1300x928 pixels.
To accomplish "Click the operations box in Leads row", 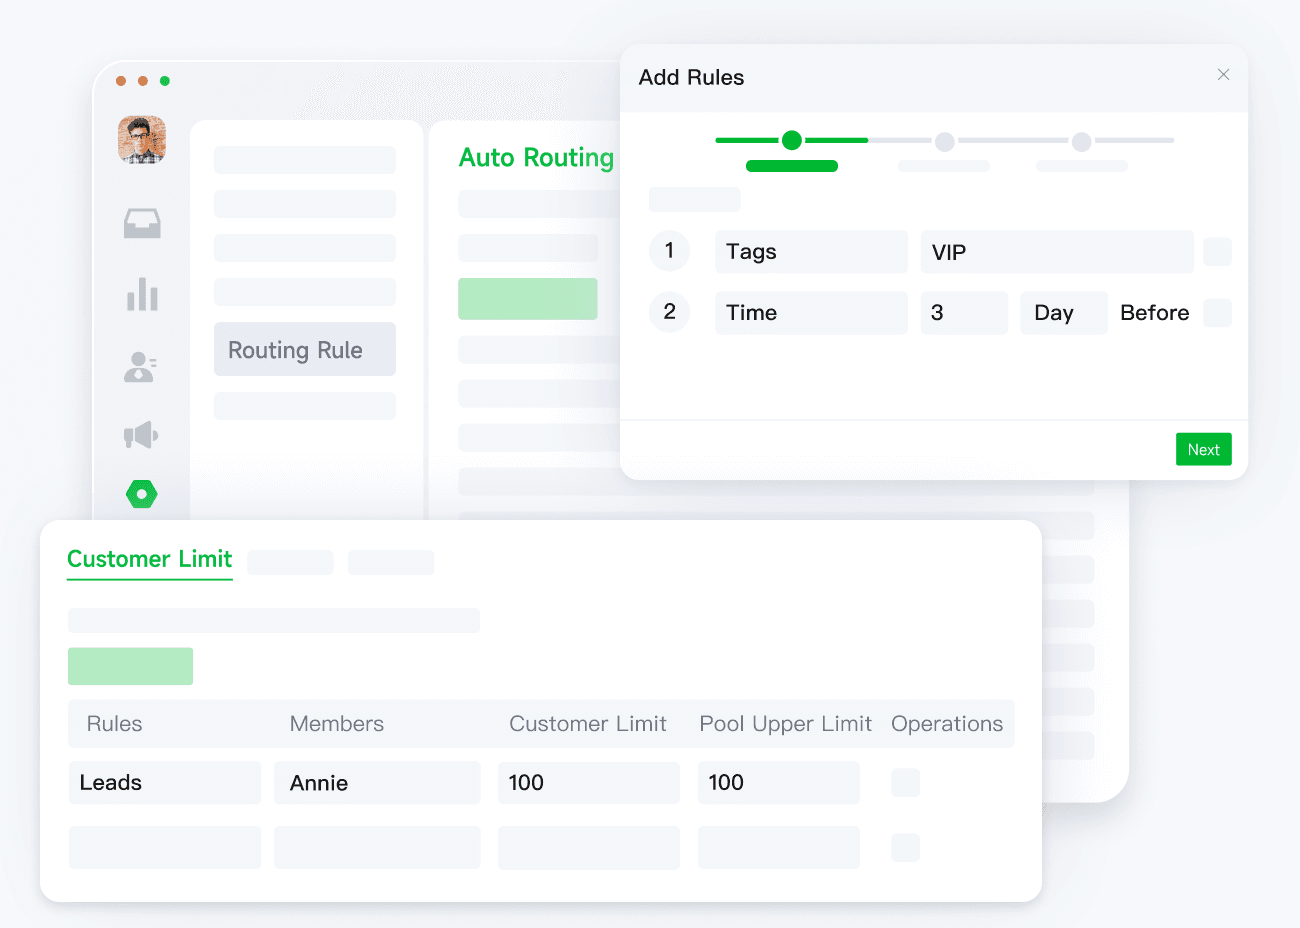I will (905, 783).
